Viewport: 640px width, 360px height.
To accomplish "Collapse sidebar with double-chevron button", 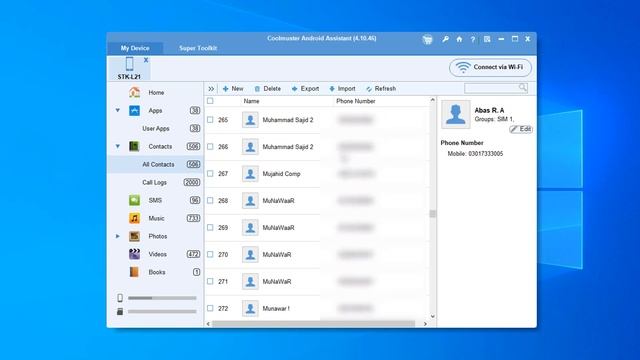I will click(x=211, y=89).
